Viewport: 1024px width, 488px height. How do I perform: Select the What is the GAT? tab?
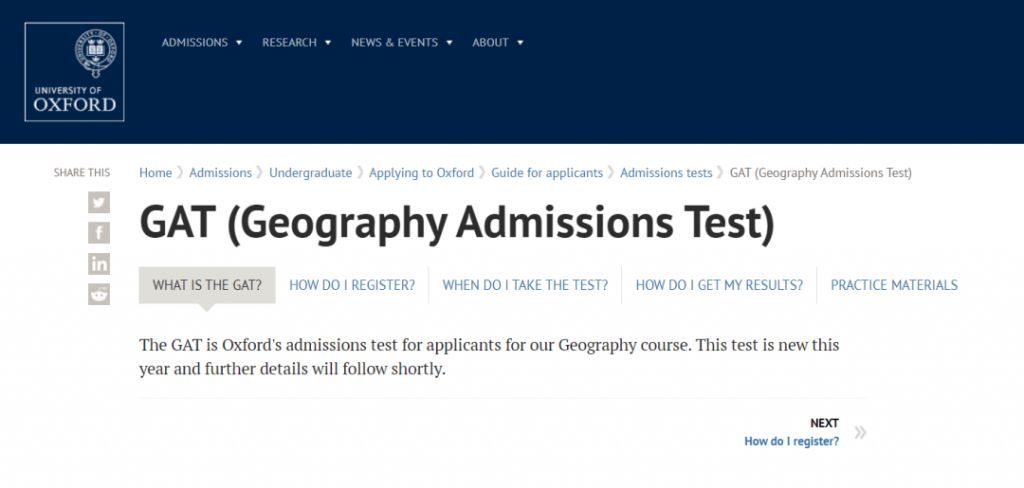[207, 285]
